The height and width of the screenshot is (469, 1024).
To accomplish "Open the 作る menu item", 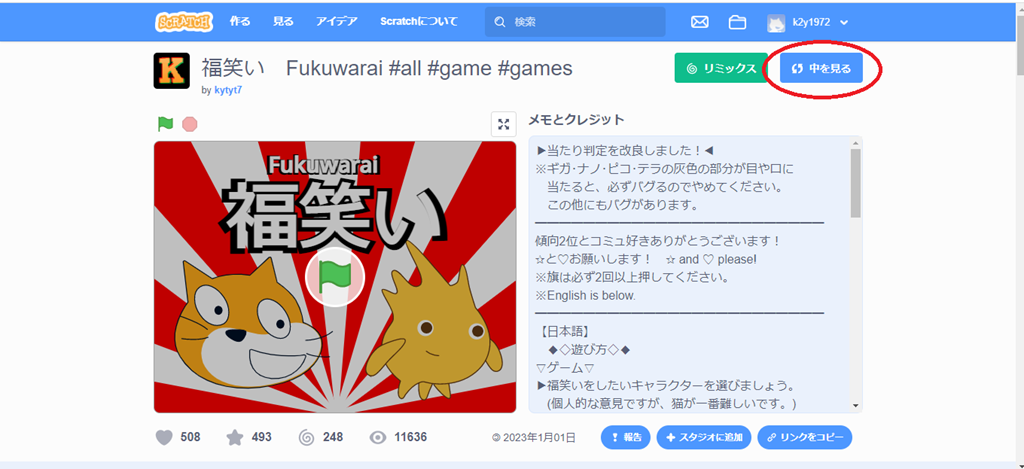I will [x=240, y=22].
